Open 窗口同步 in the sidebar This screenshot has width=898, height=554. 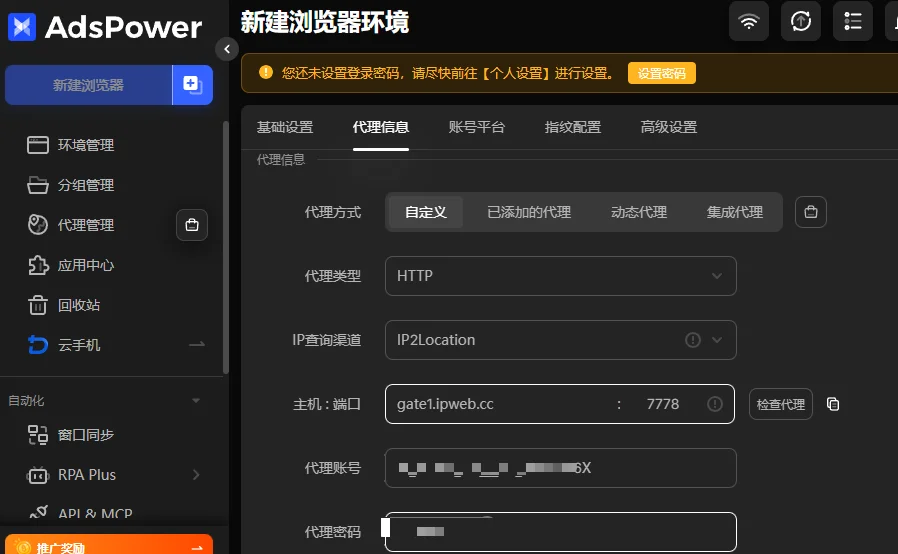click(x=85, y=435)
